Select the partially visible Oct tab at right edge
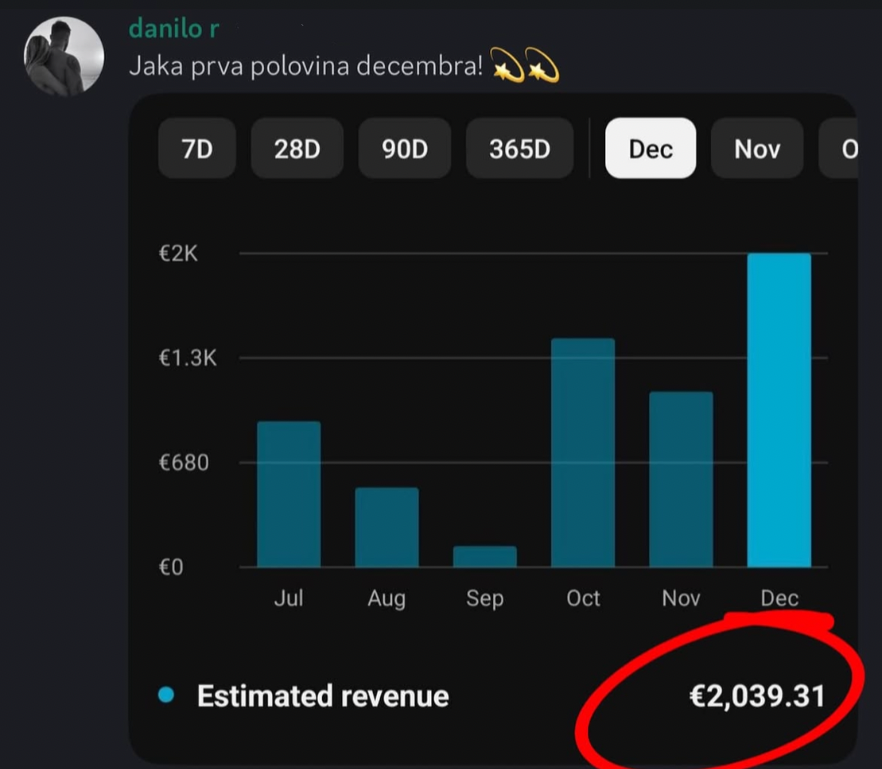Image resolution: width=882 pixels, height=769 pixels. coord(842,148)
